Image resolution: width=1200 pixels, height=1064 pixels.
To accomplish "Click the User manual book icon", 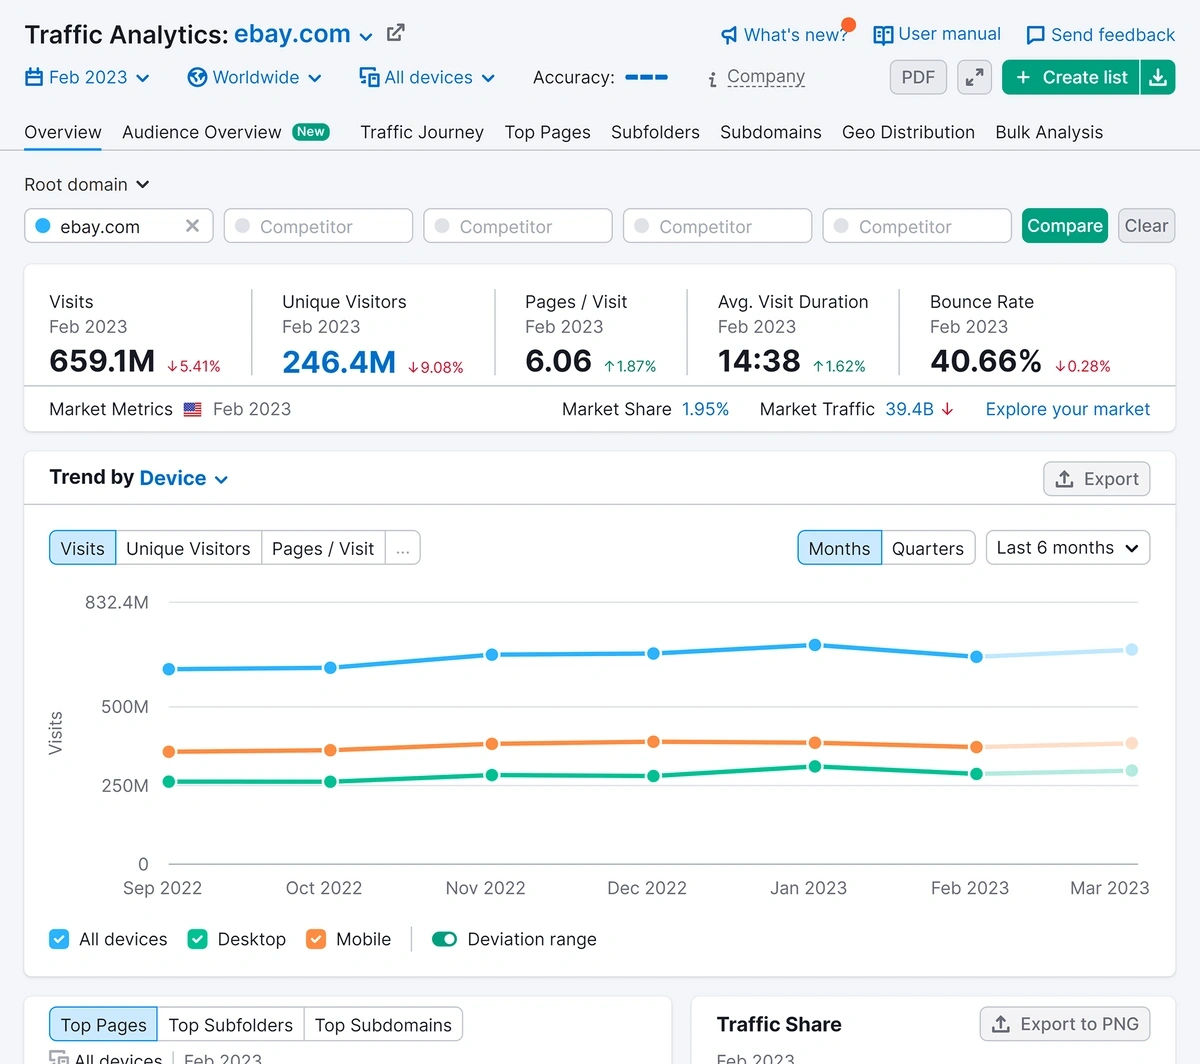I will point(883,35).
